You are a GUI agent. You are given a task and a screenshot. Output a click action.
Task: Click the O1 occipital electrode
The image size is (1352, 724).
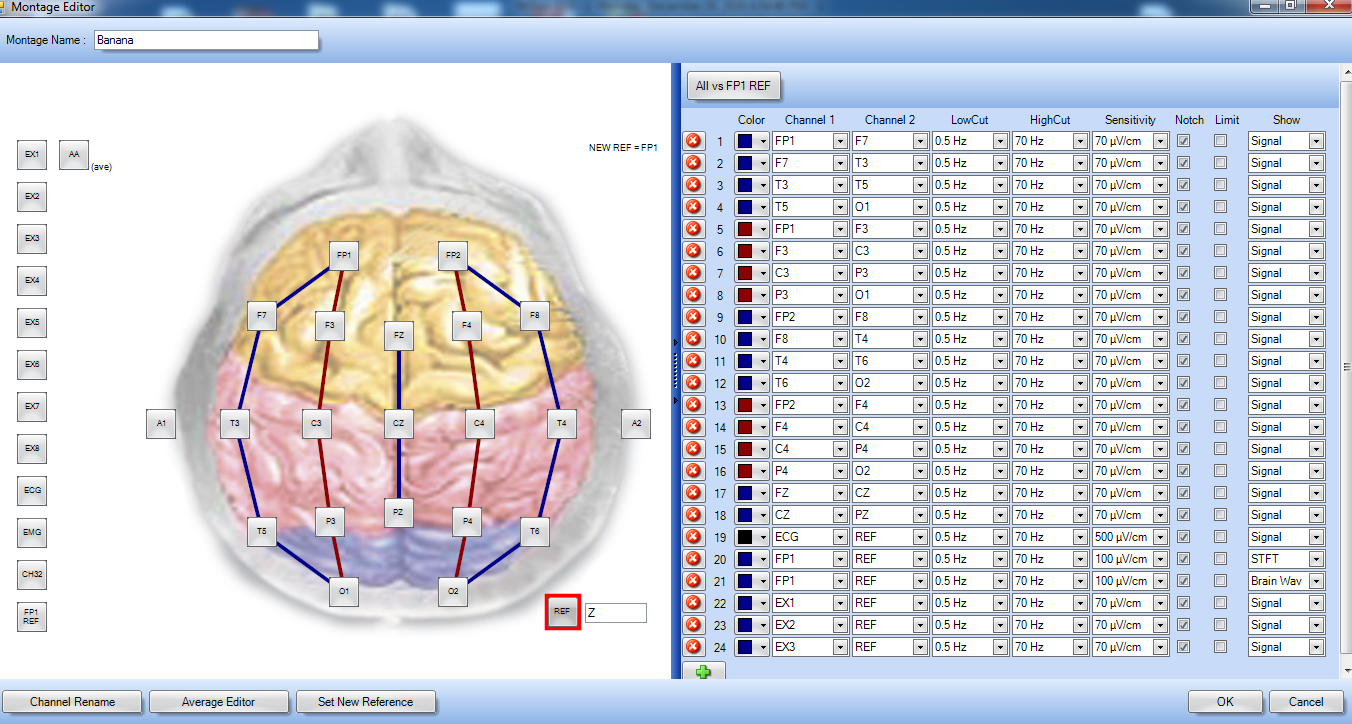coord(343,592)
